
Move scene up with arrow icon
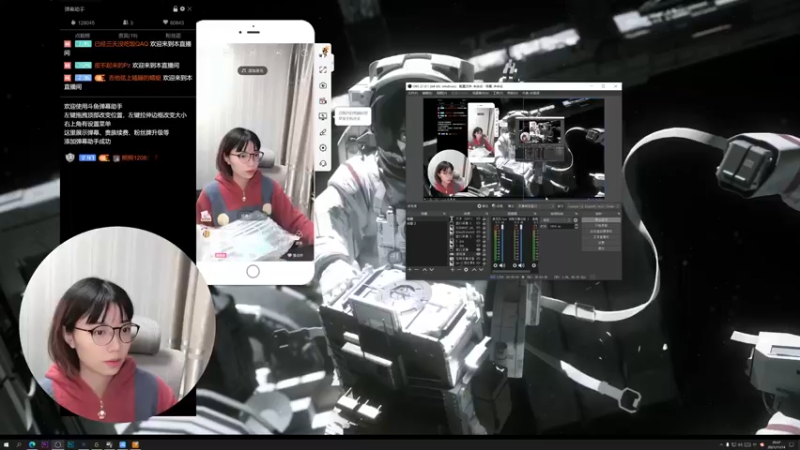424,269
